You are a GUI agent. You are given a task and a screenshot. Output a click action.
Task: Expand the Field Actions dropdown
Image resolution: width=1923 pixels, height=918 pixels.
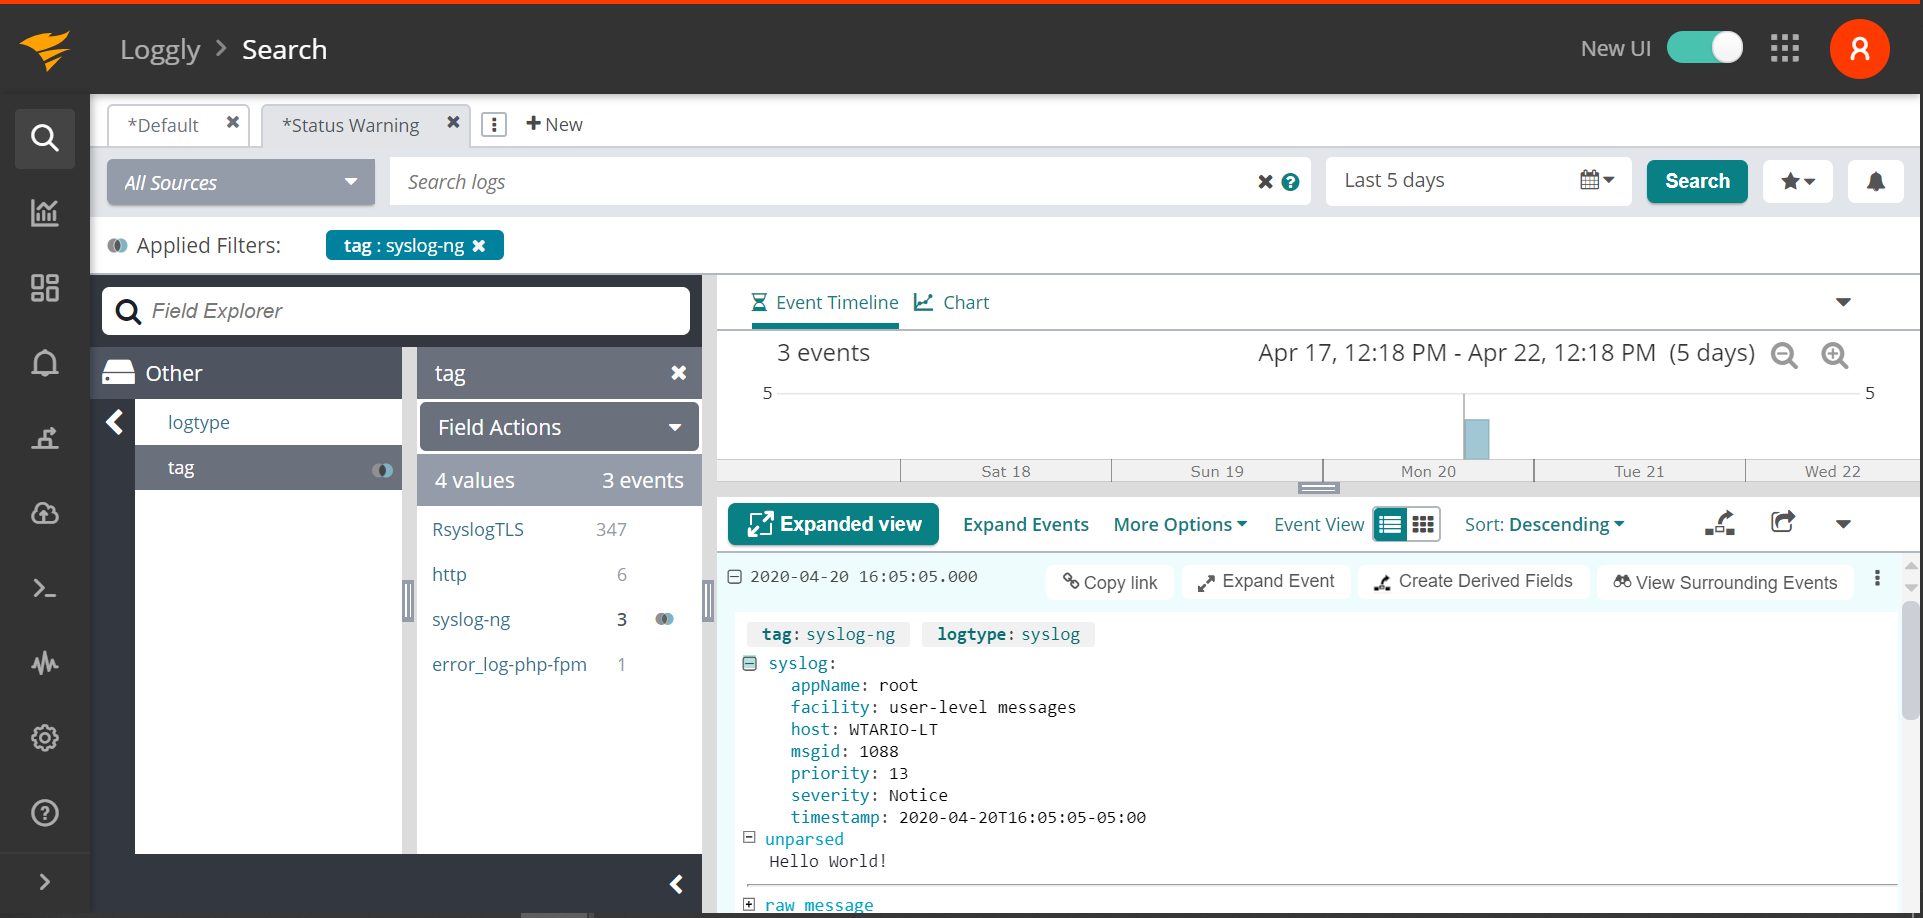click(559, 427)
